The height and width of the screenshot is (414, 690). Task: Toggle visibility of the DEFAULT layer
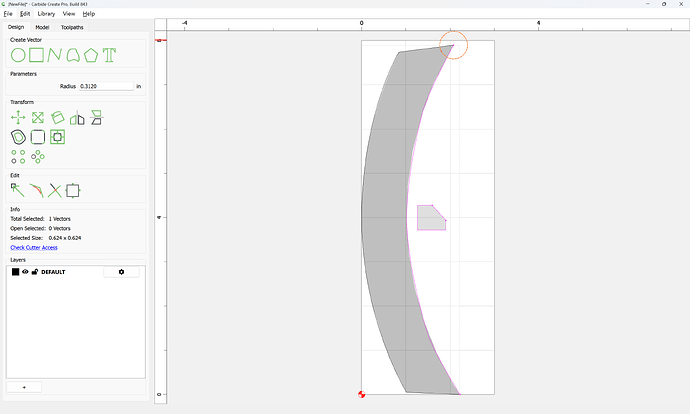25,272
